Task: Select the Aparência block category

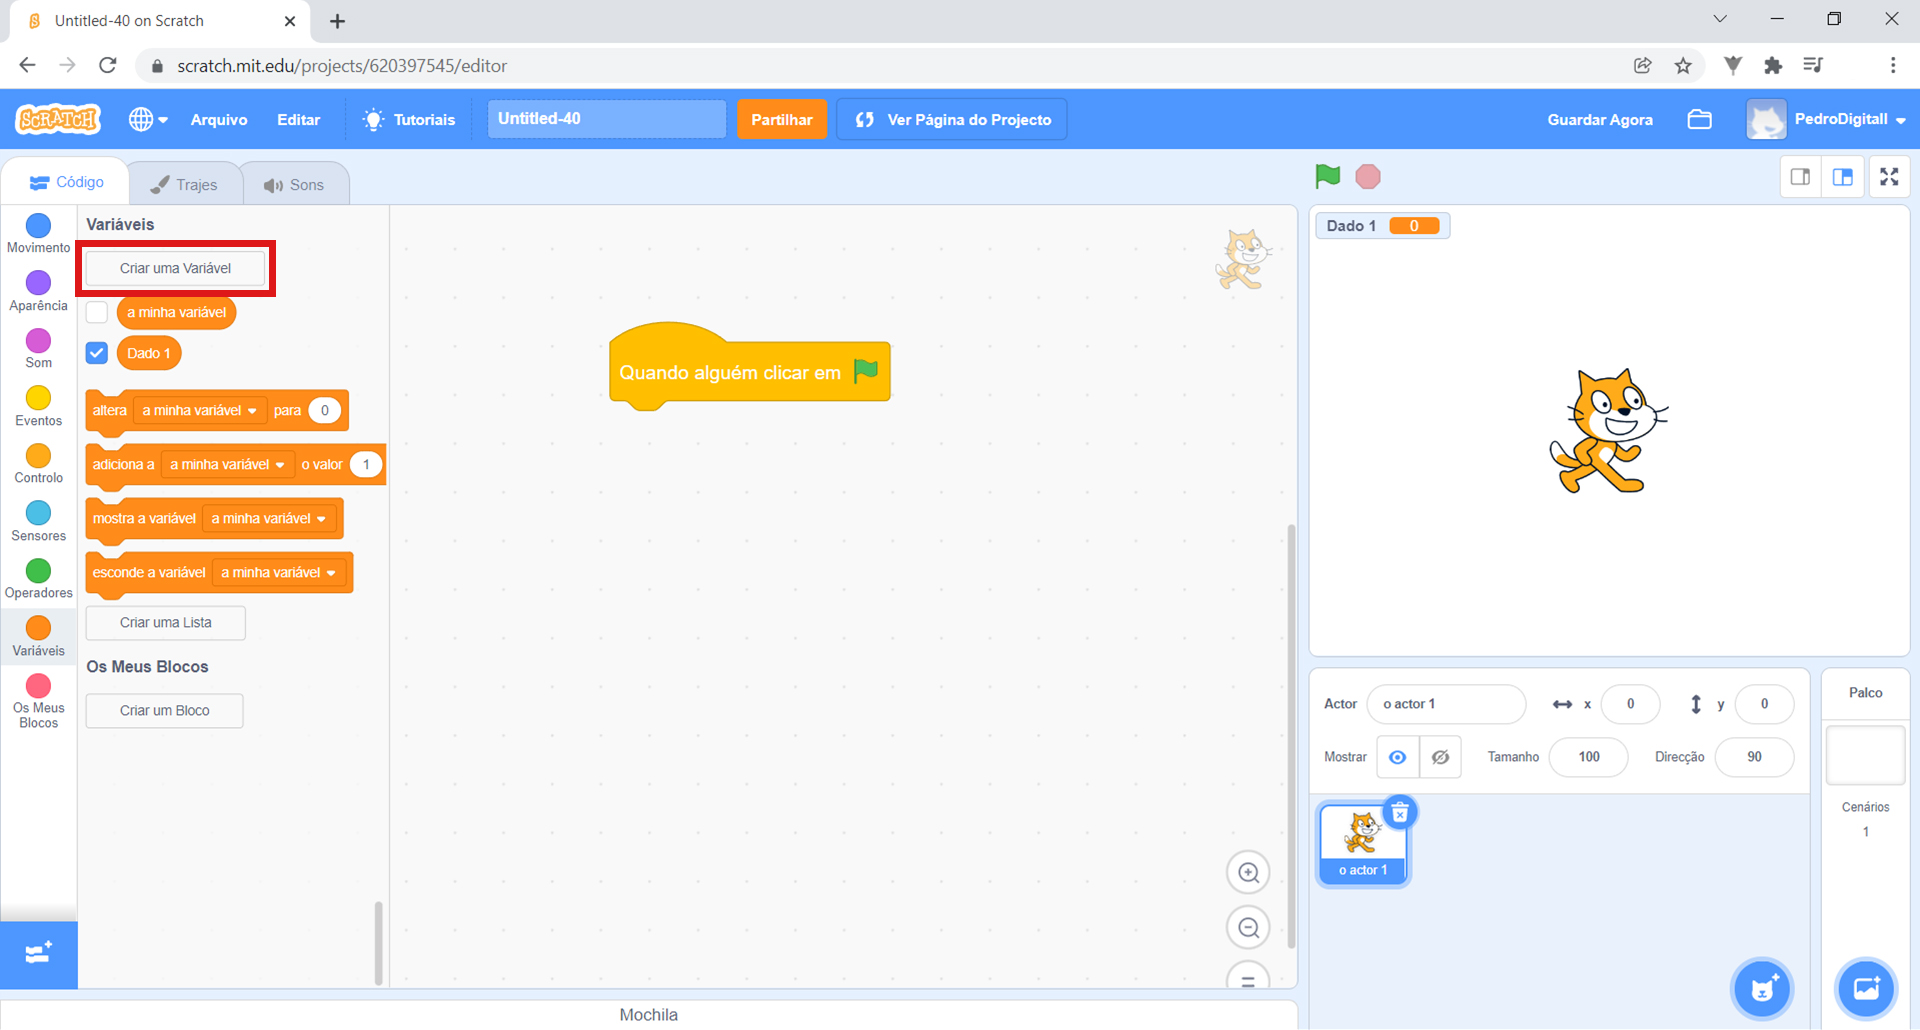Action: 38,291
